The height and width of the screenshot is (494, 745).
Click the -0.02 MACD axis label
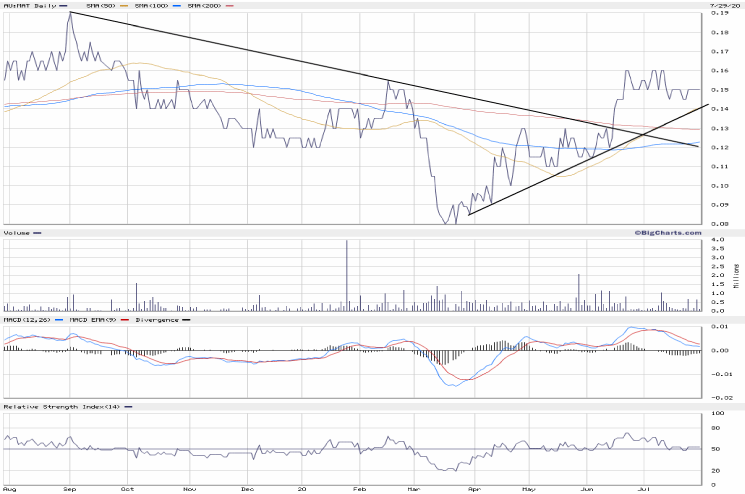click(720, 398)
